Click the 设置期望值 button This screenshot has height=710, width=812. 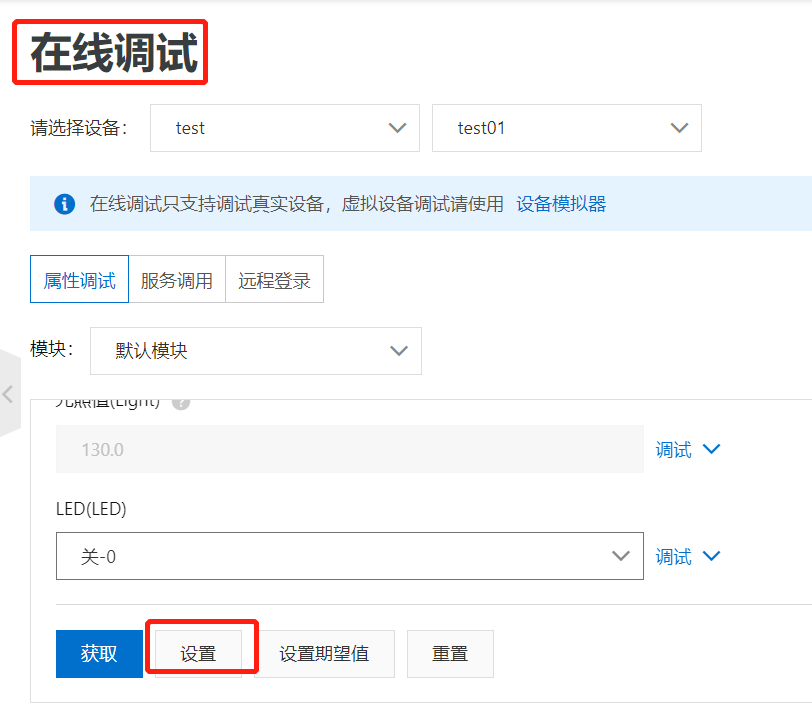324,653
